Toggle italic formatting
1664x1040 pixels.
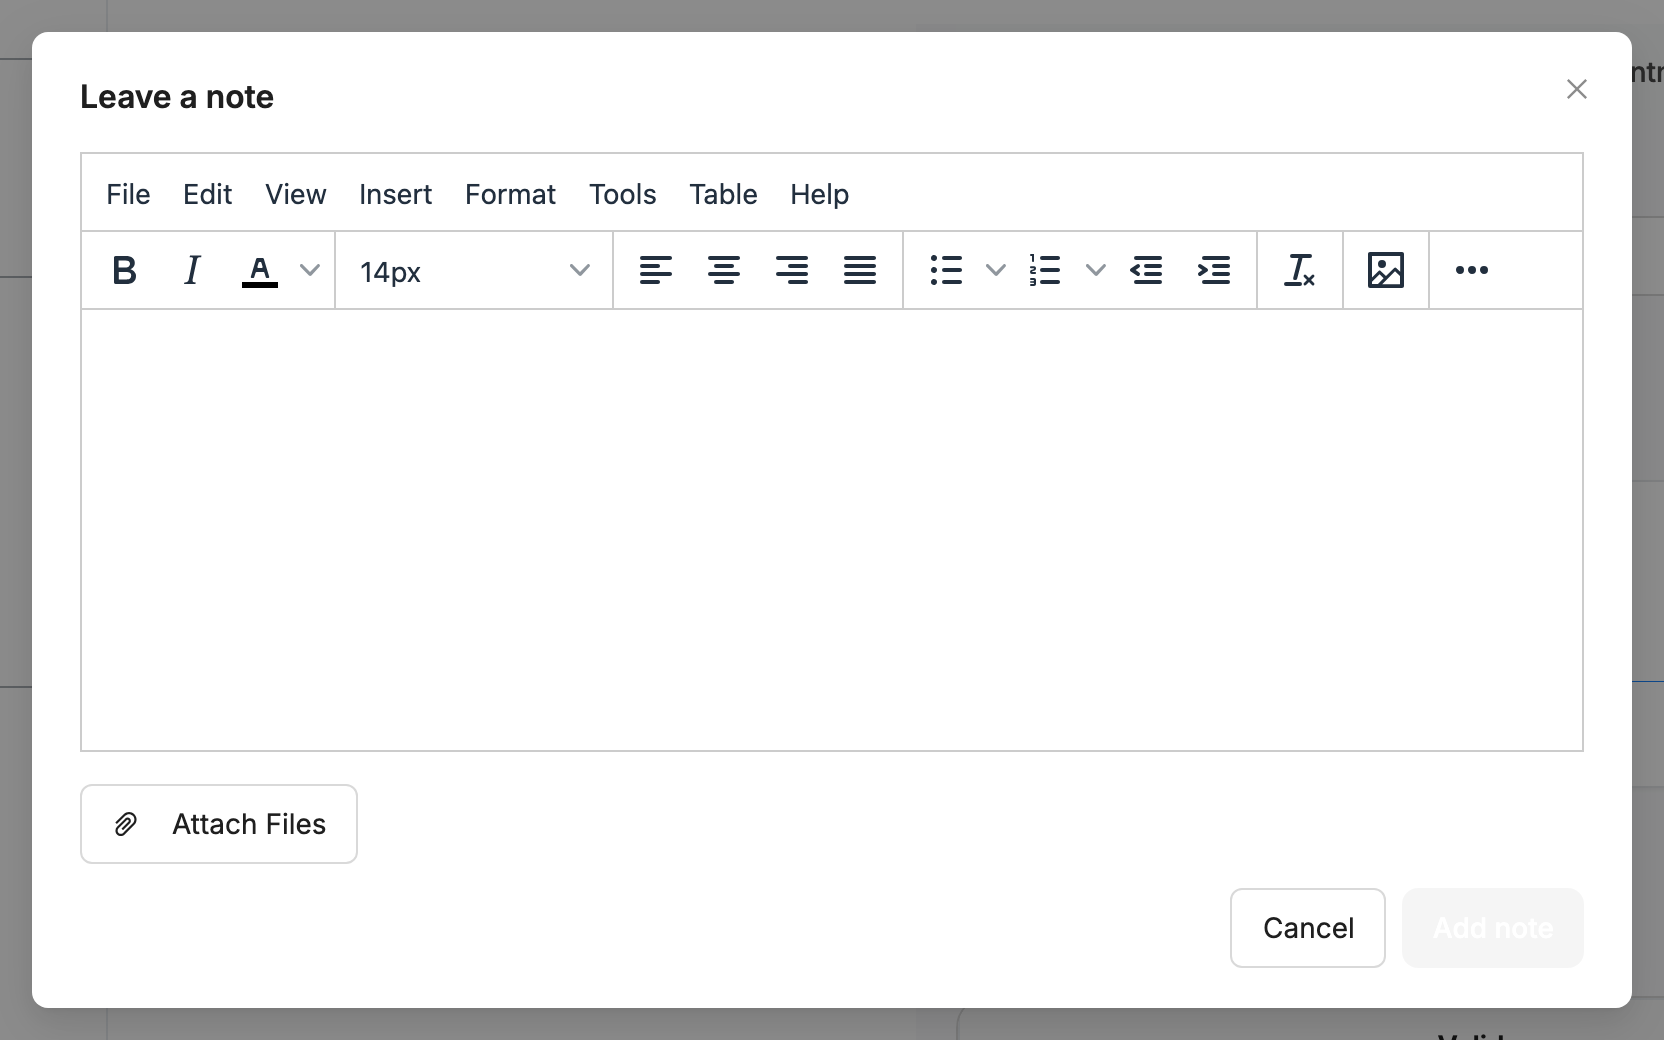pos(192,270)
